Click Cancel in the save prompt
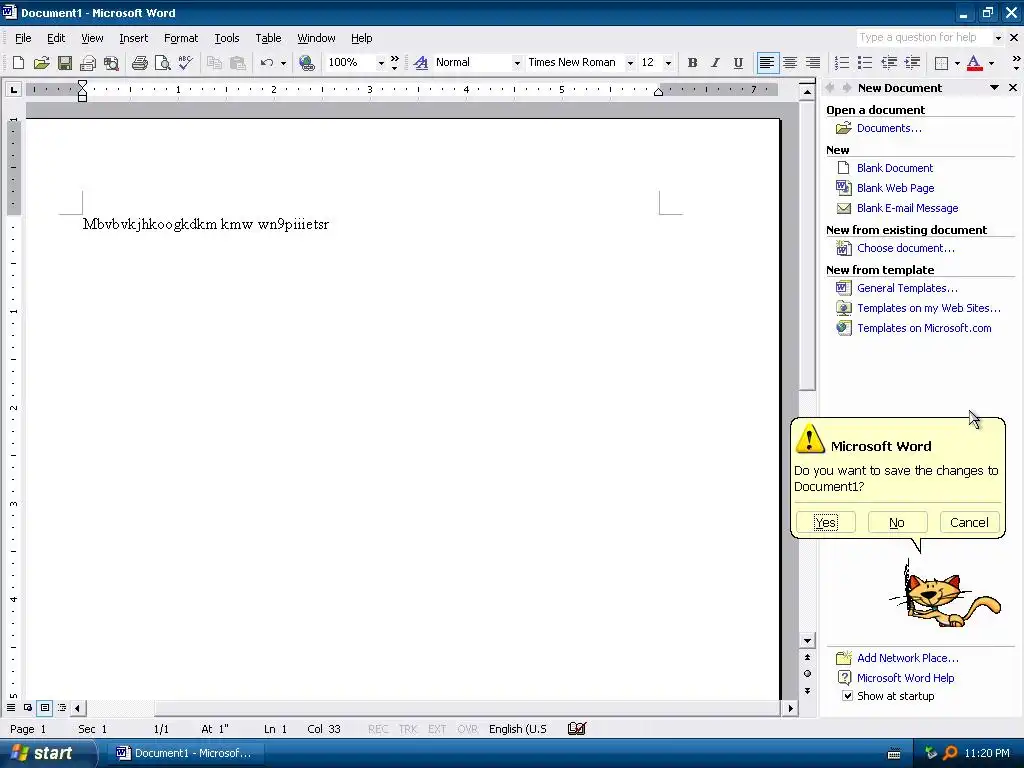This screenshot has height=768, width=1024. coord(969,522)
